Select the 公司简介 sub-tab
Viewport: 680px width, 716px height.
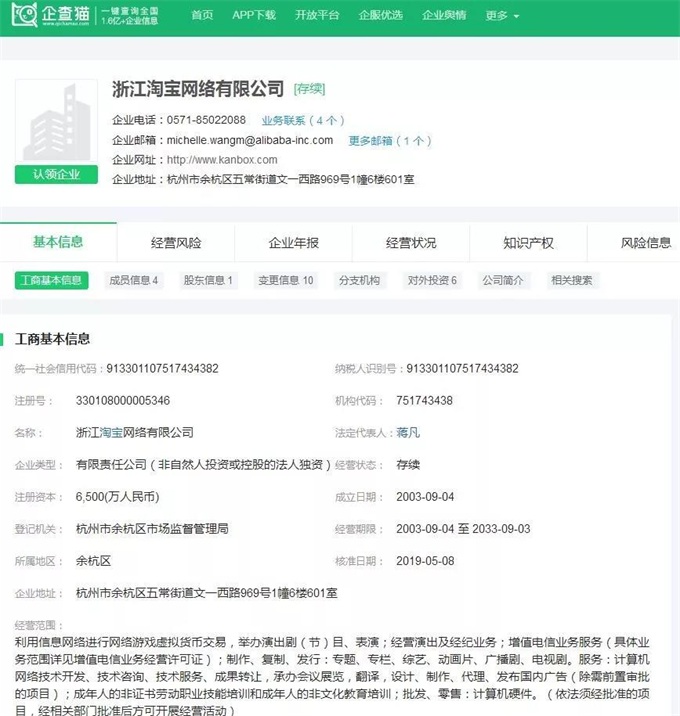pos(503,280)
